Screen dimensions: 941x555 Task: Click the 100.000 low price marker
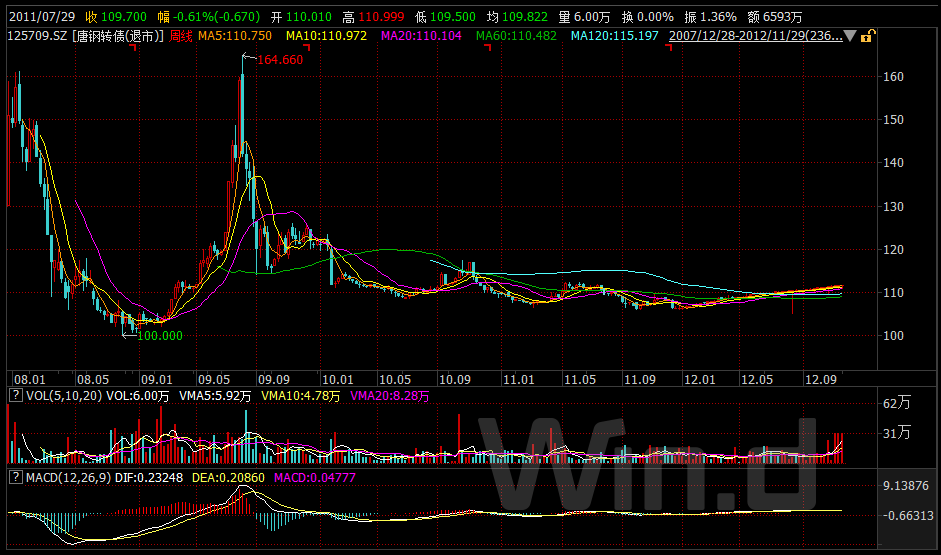pos(158,336)
